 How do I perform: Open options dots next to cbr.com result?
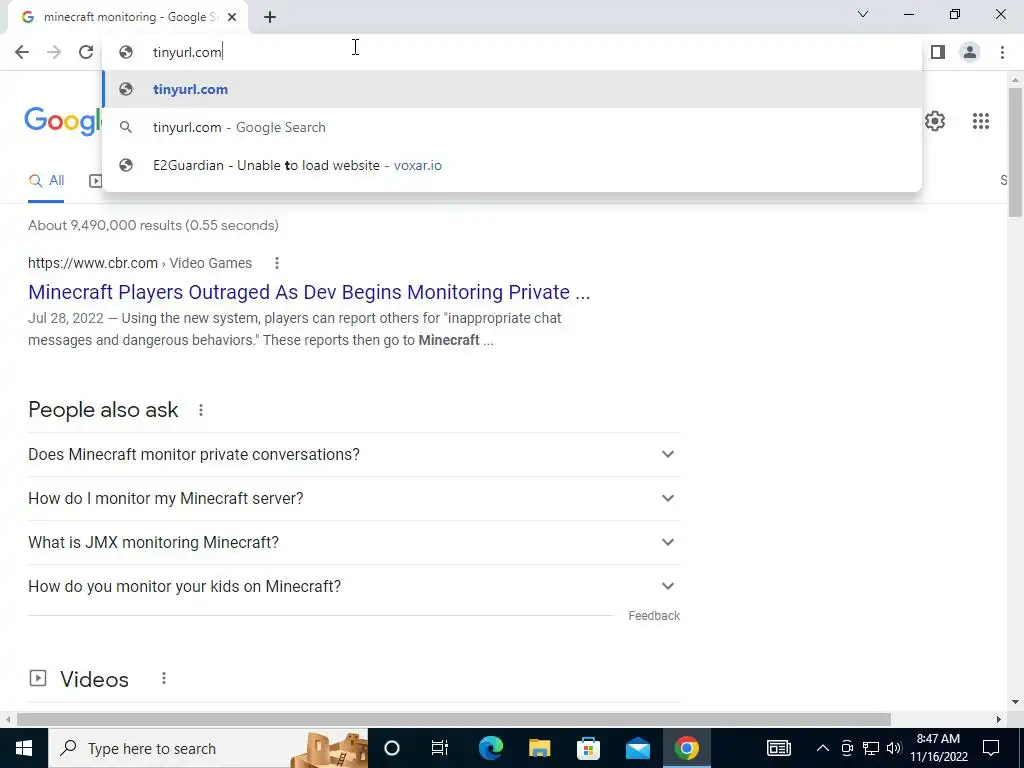pos(277,263)
